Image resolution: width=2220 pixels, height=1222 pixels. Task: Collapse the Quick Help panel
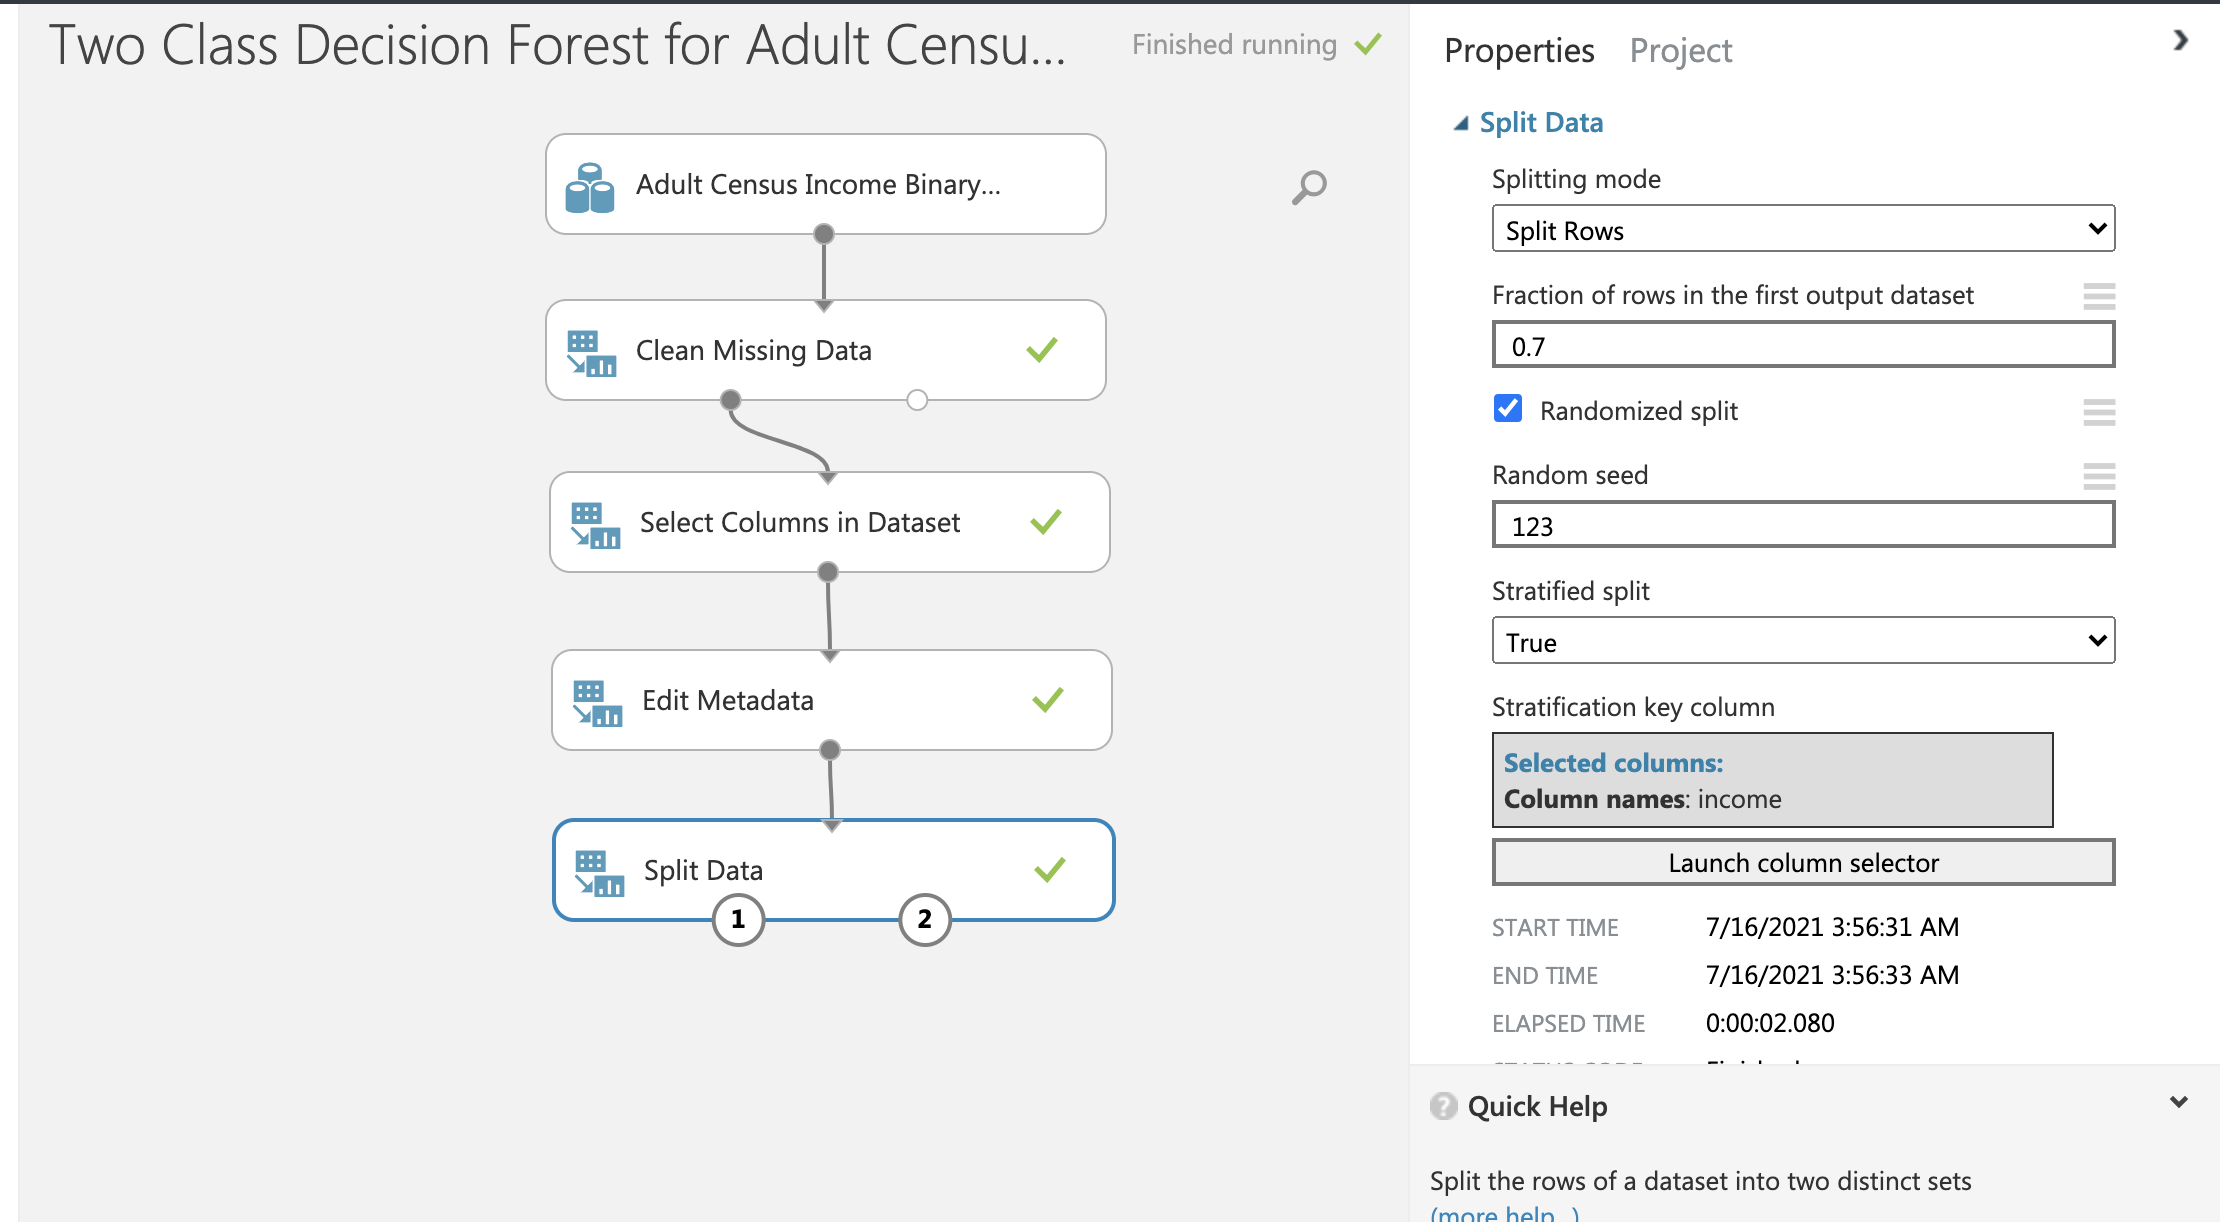(x=2178, y=1101)
